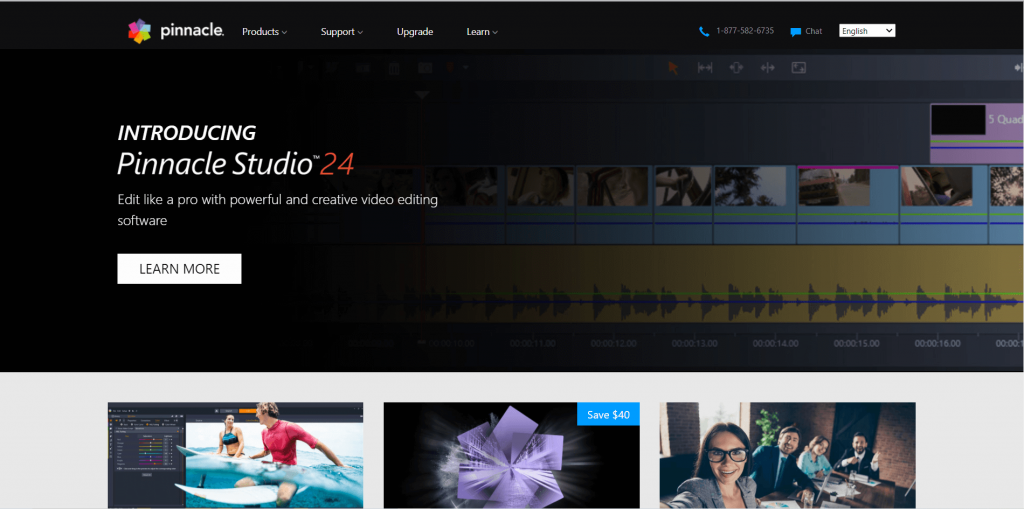The height and width of the screenshot is (509, 1024).
Task: Click the blue phone icon
Action: click(703, 31)
